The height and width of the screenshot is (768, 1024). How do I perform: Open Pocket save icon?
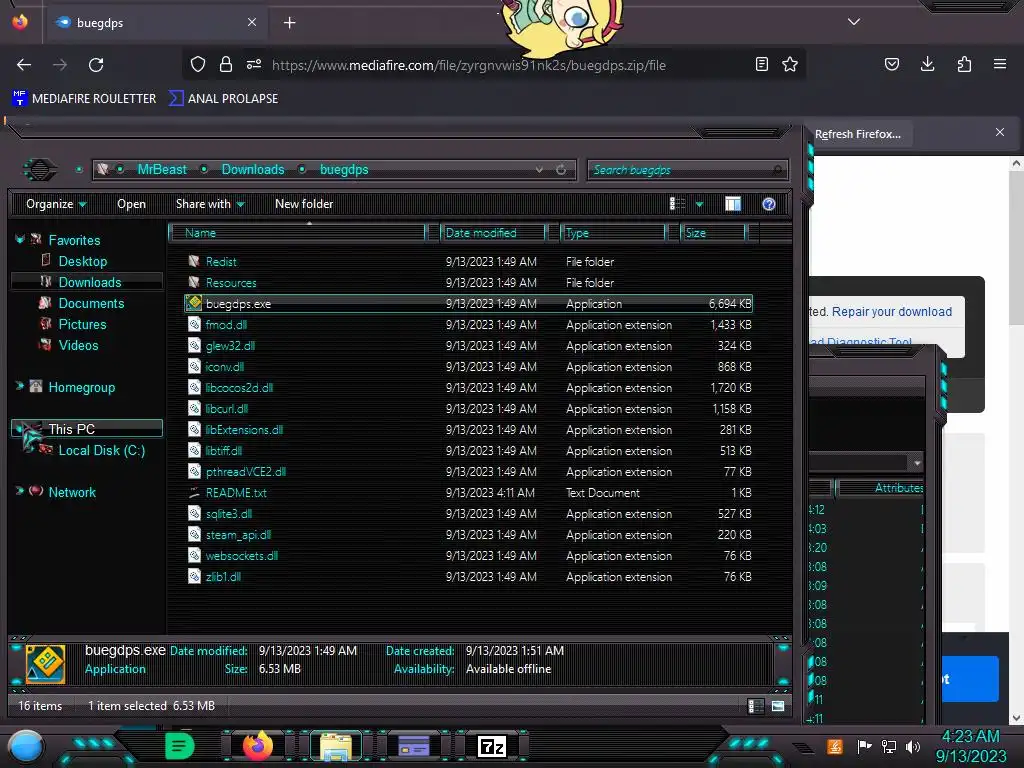(x=892, y=64)
